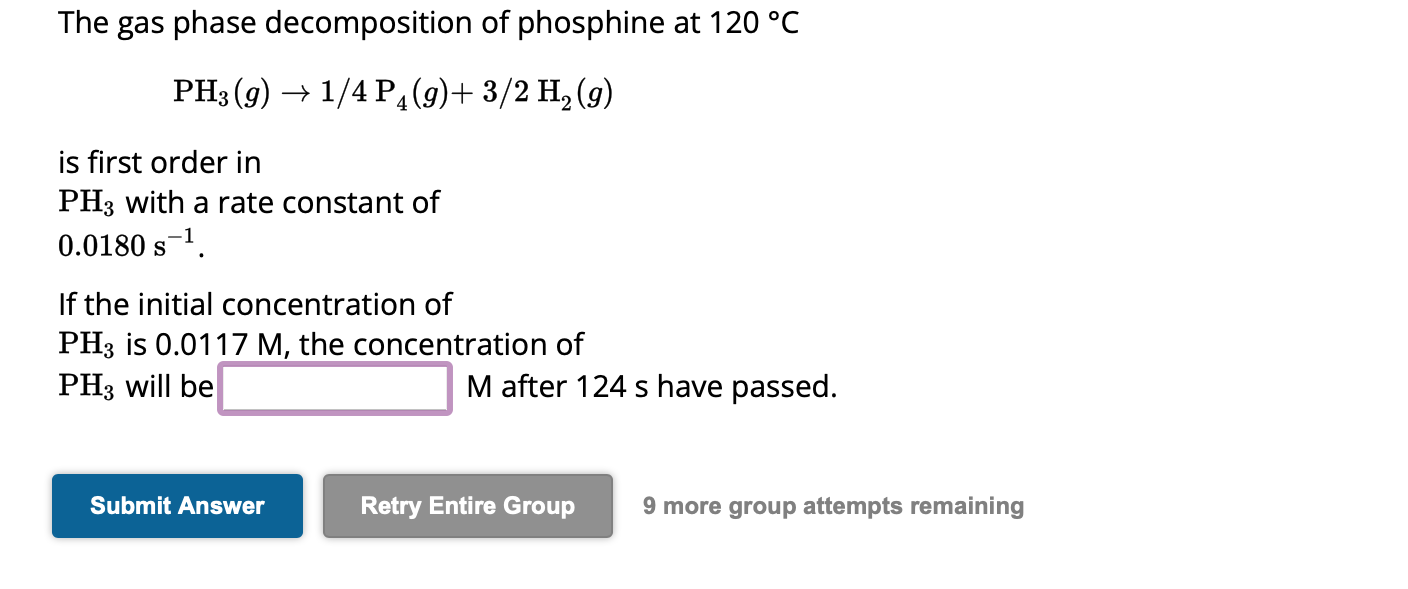
Task: Click the gray Retry Entire Group button label
Action: pos(466,506)
